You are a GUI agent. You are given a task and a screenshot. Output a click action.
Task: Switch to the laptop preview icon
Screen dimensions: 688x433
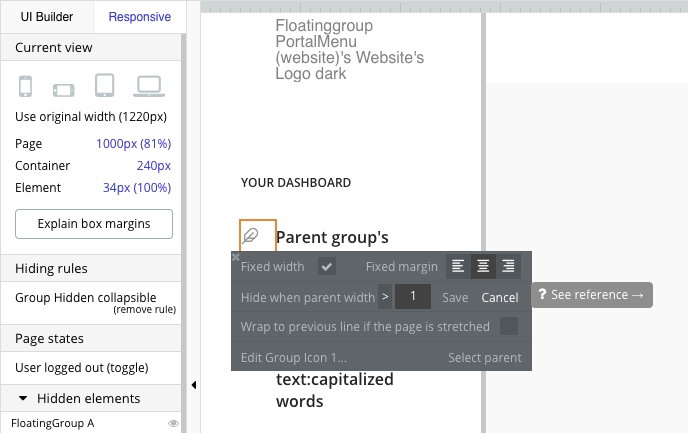pyautogui.click(x=149, y=87)
